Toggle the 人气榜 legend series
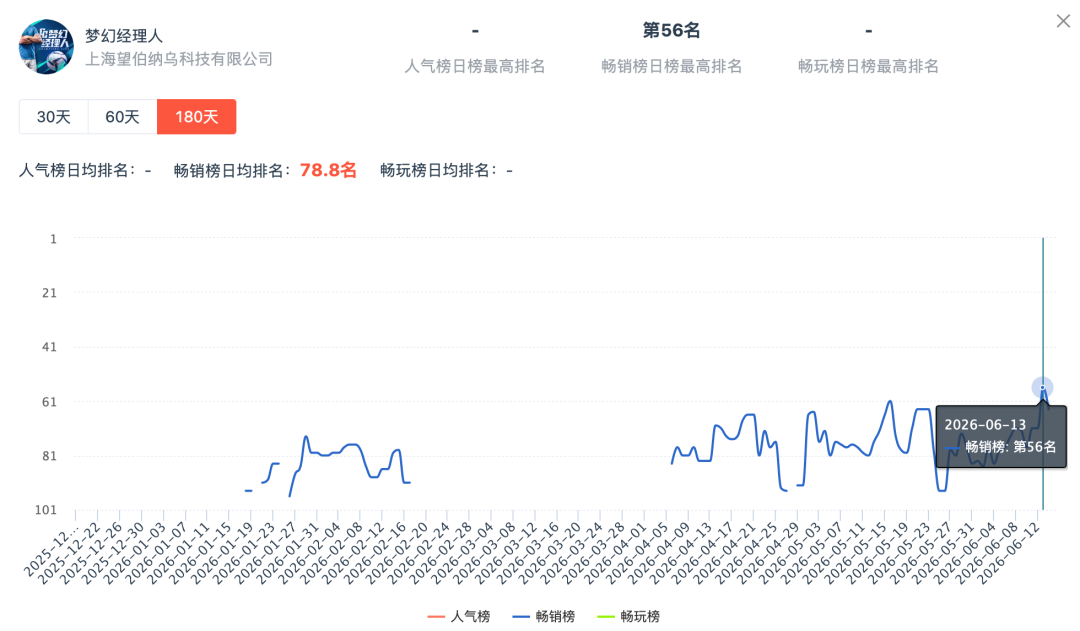The image size is (1080, 631). 459,616
